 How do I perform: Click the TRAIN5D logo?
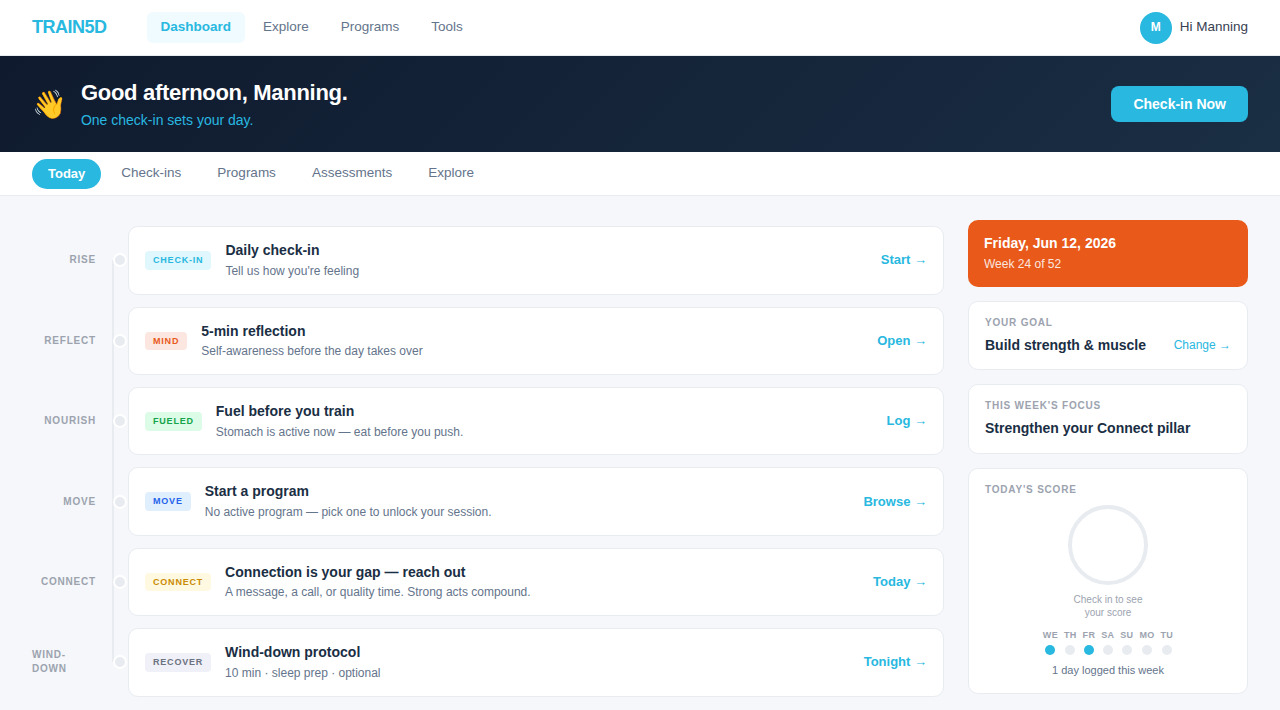pyautogui.click(x=69, y=27)
